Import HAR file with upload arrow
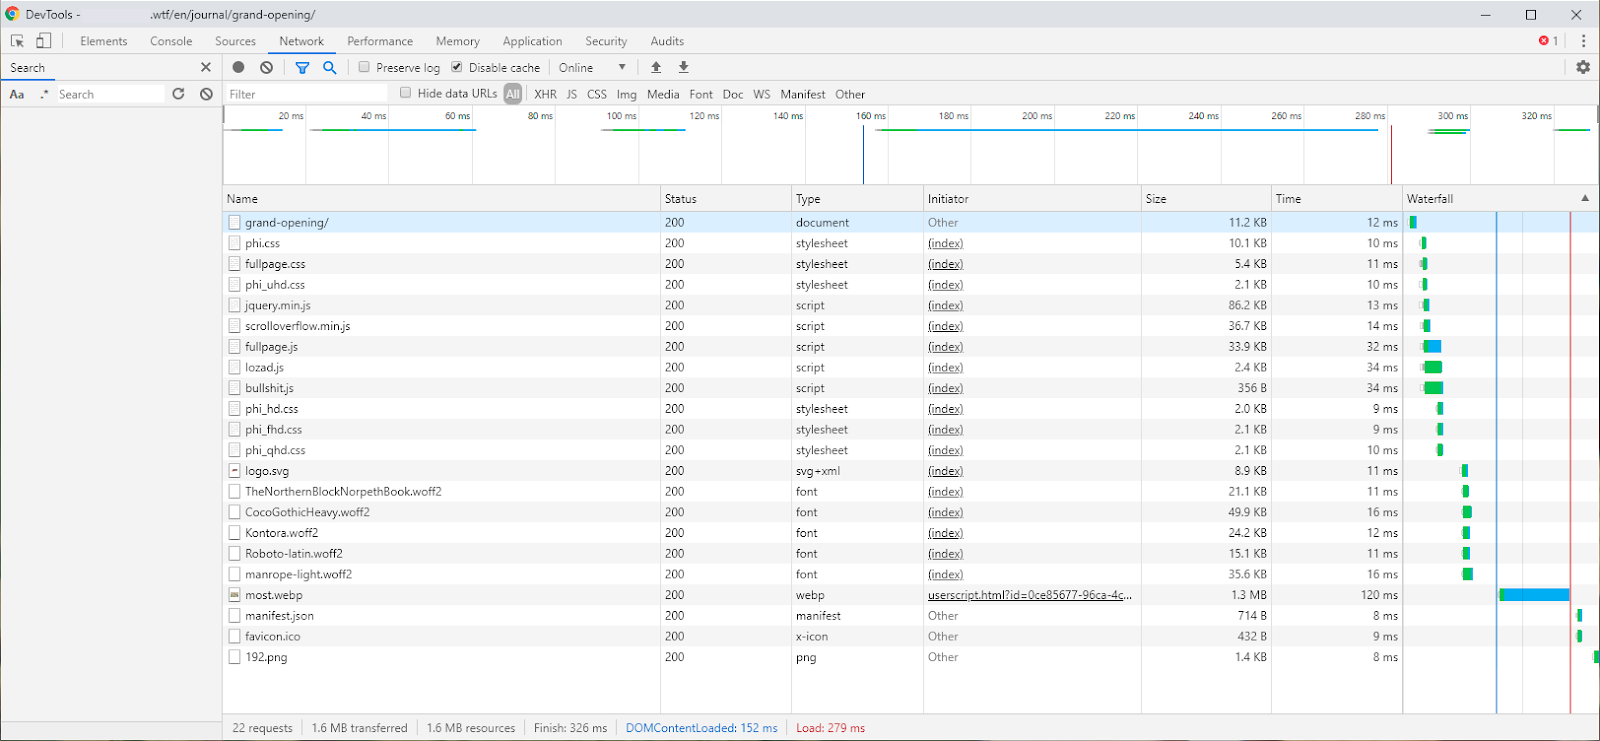This screenshot has width=1600, height=741. pyautogui.click(x=656, y=67)
